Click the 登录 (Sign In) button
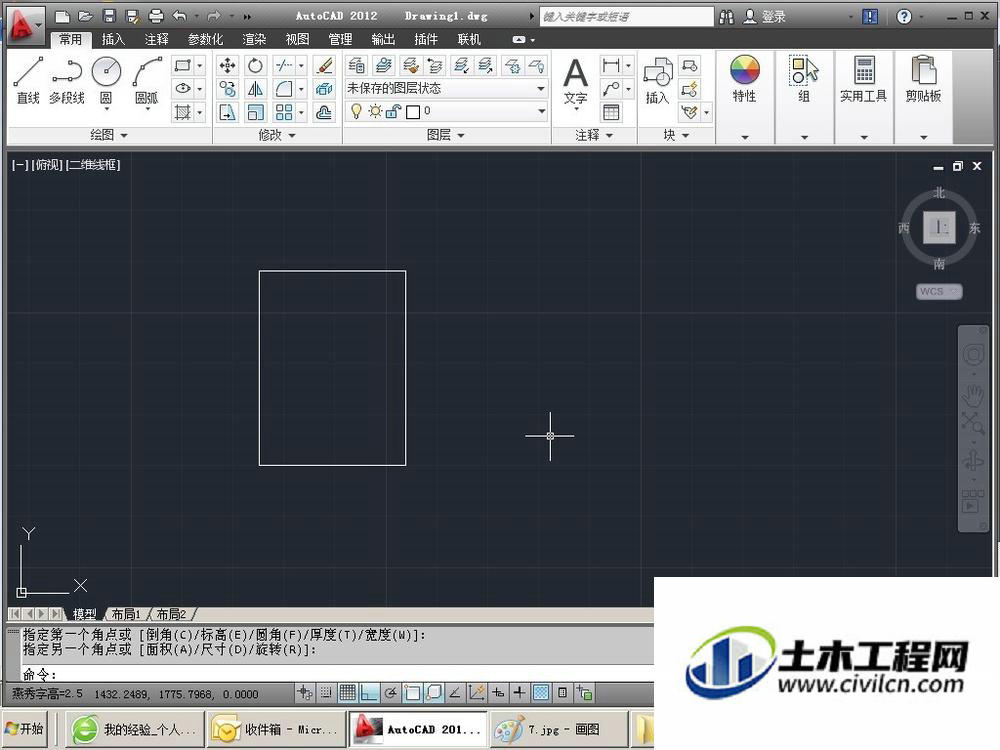This screenshot has width=1000, height=750. click(765, 17)
